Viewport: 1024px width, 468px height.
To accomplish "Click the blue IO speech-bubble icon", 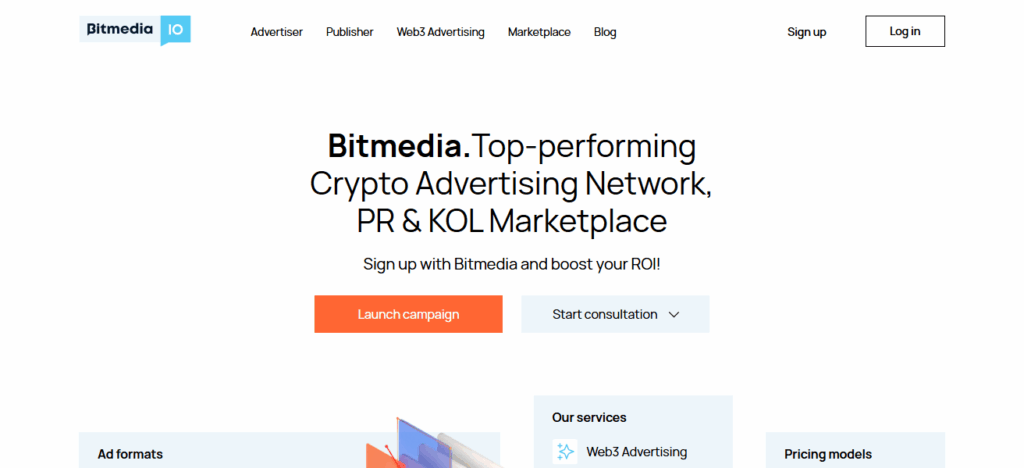I will (176, 30).
